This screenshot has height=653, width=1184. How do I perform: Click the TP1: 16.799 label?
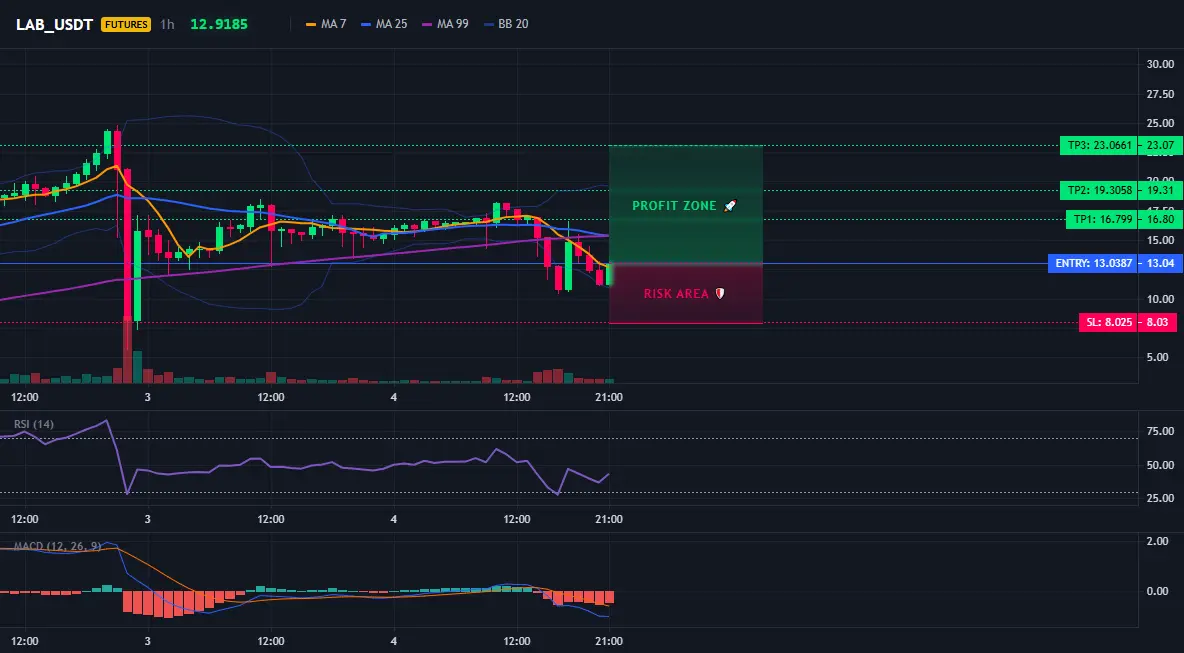point(1103,220)
